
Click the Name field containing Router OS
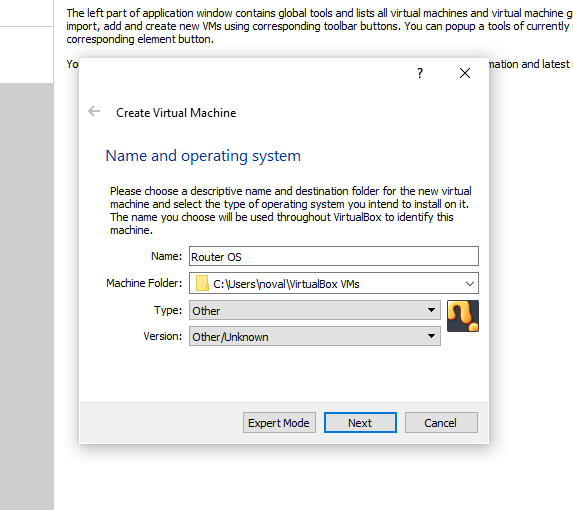[334, 256]
